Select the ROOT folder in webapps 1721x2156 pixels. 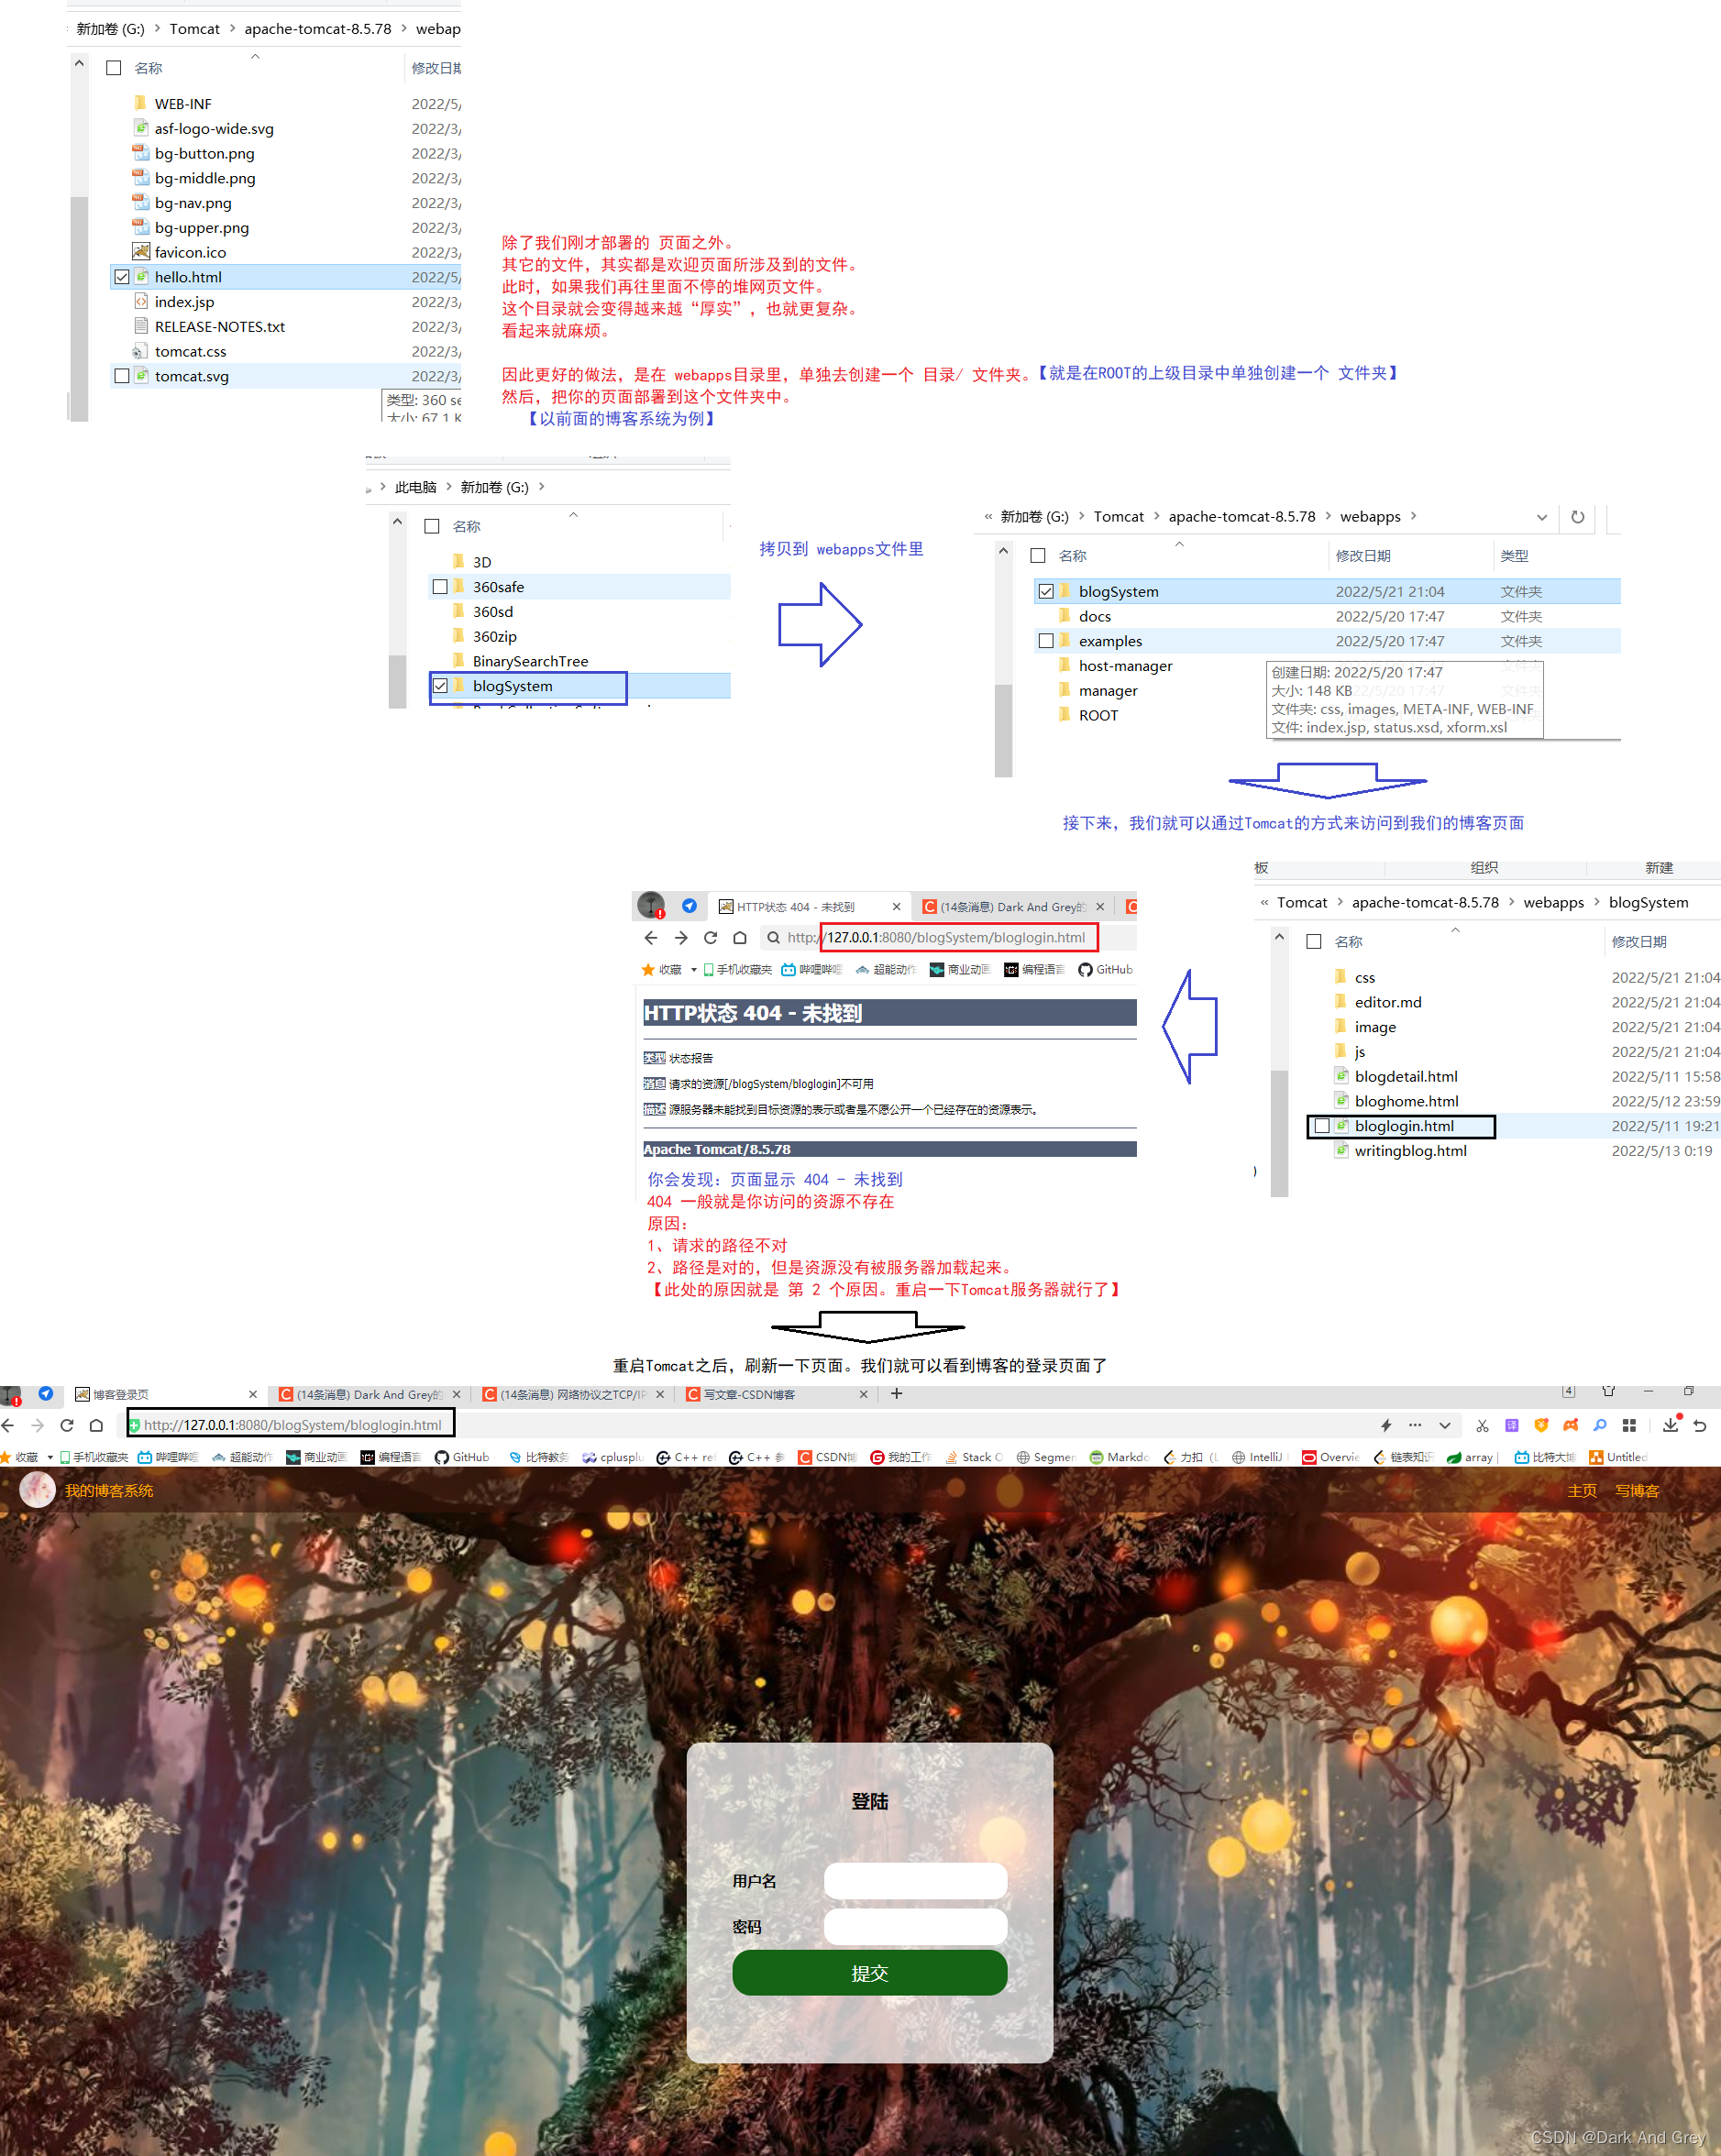1098,715
